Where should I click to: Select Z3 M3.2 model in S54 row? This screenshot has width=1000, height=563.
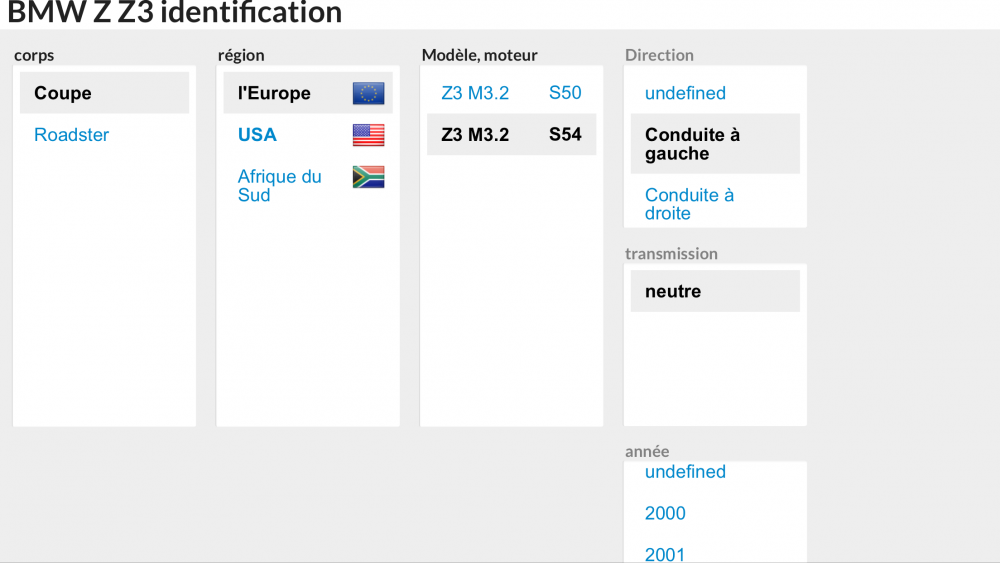(x=475, y=135)
